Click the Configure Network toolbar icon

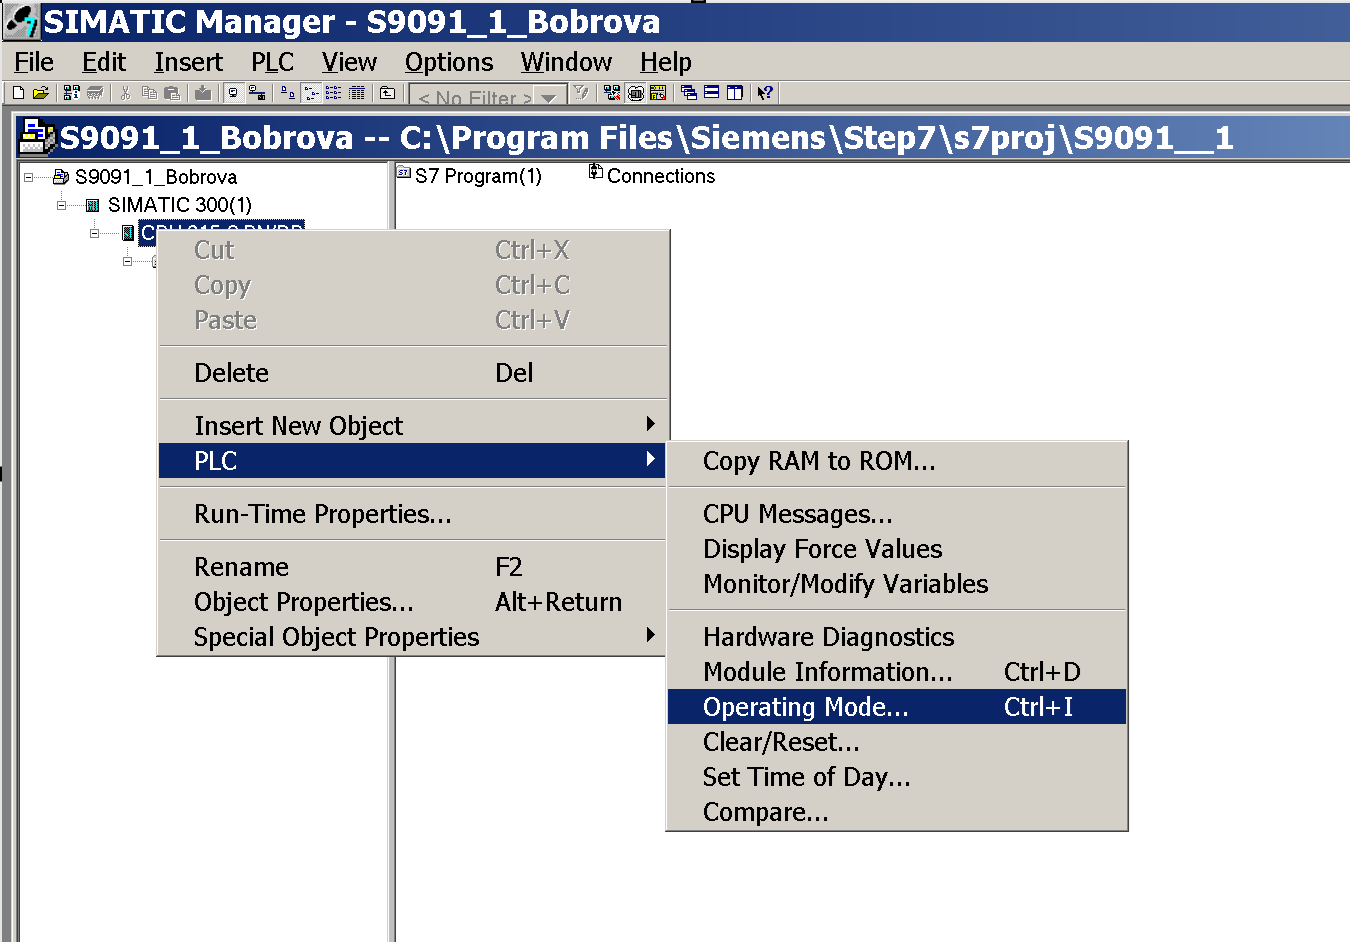pyautogui.click(x=612, y=93)
